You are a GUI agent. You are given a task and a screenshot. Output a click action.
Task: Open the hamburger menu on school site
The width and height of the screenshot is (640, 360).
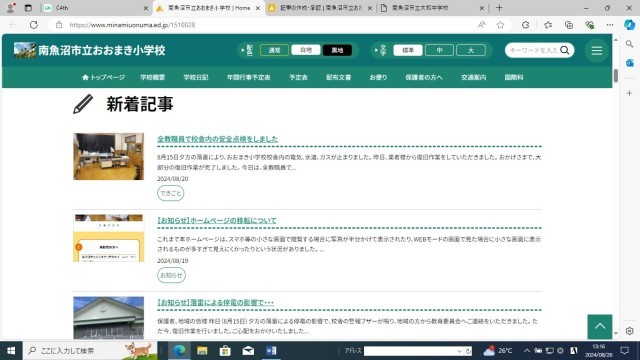(x=597, y=50)
